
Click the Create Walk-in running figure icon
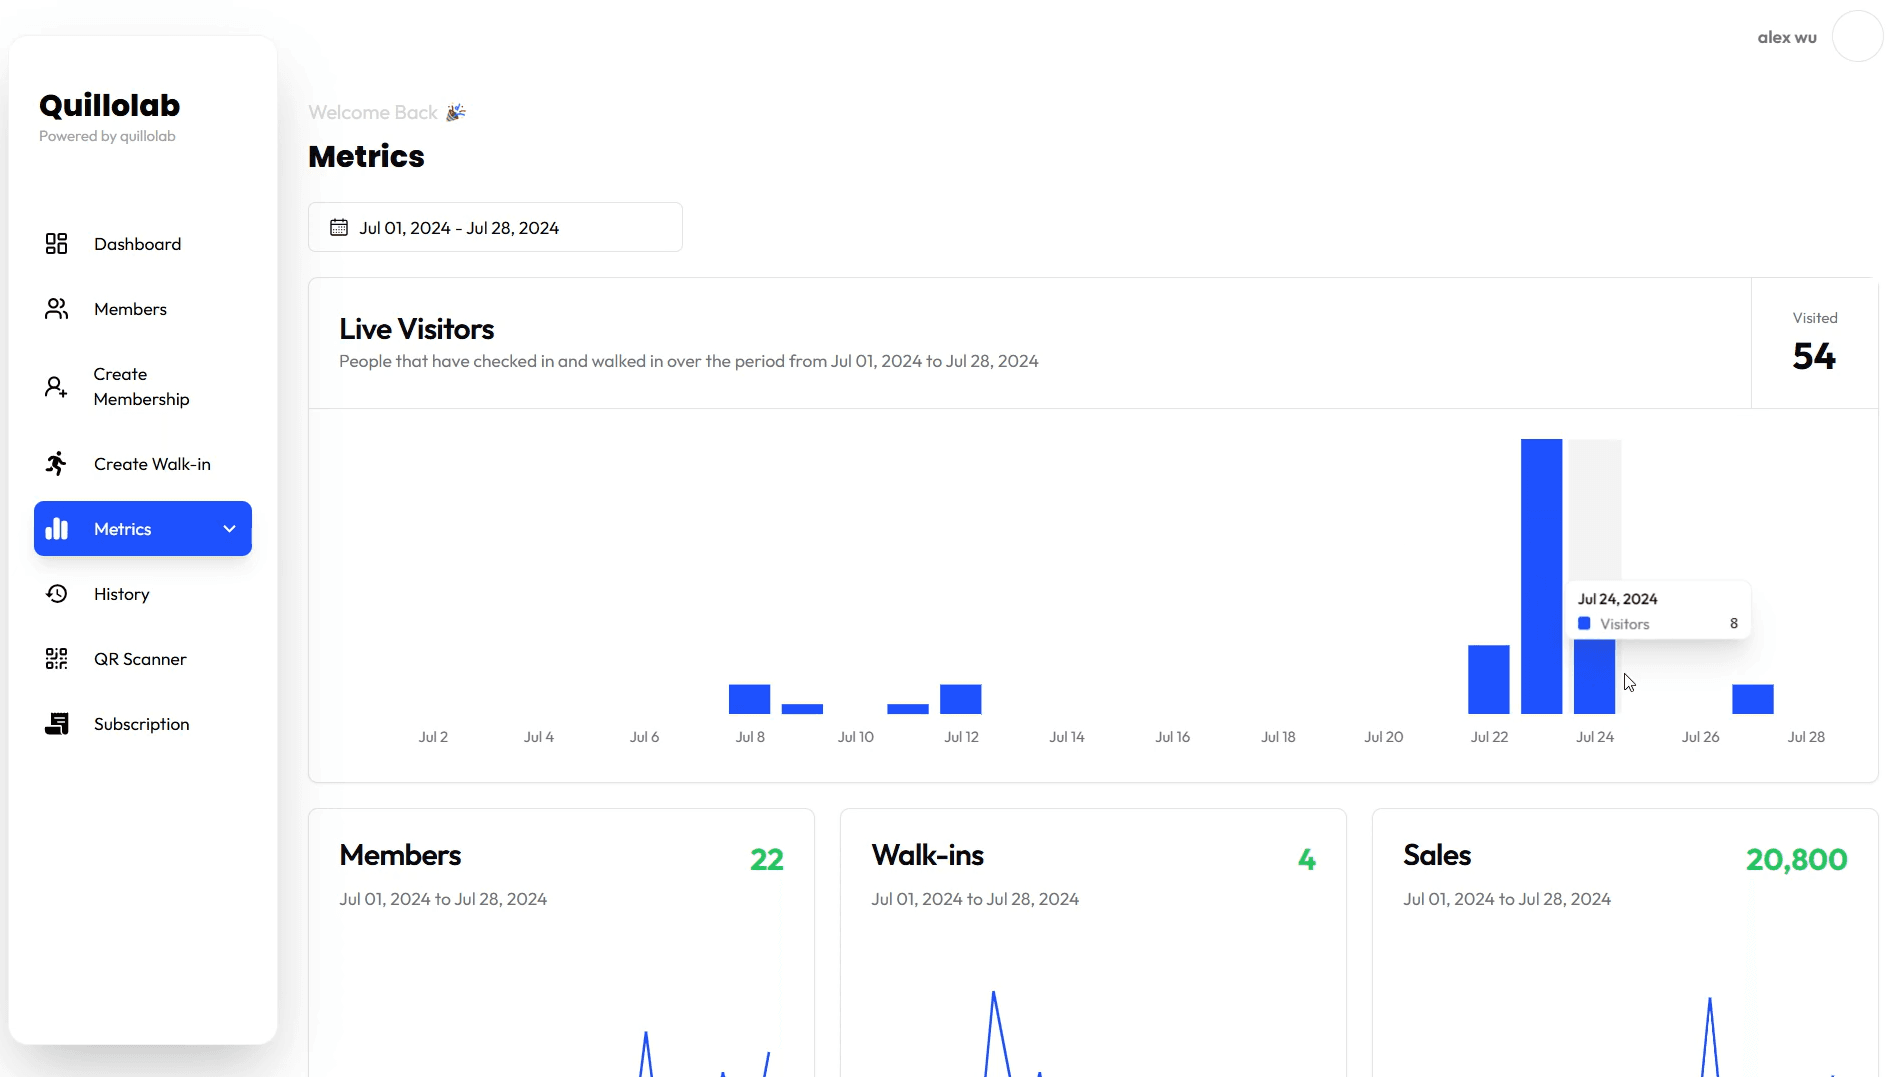(x=57, y=464)
